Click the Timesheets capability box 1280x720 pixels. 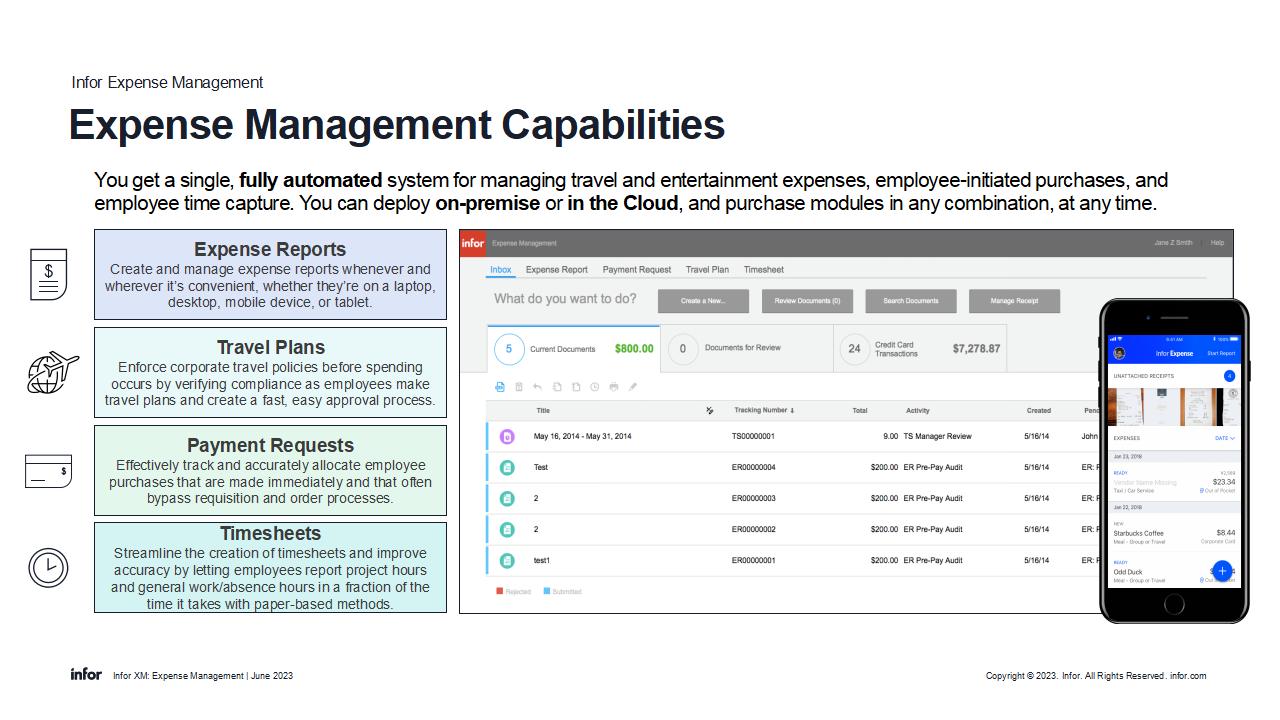click(270, 567)
